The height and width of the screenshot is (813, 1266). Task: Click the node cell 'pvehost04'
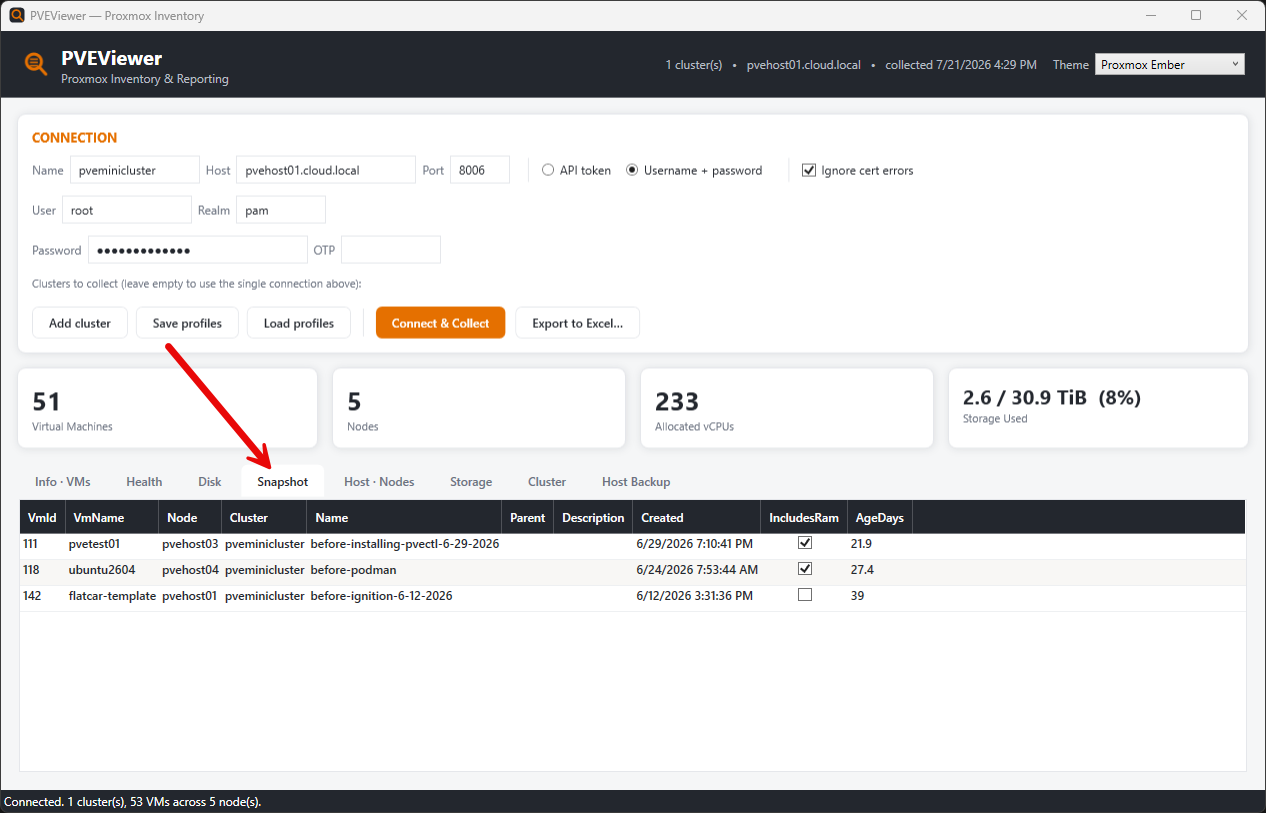click(190, 570)
